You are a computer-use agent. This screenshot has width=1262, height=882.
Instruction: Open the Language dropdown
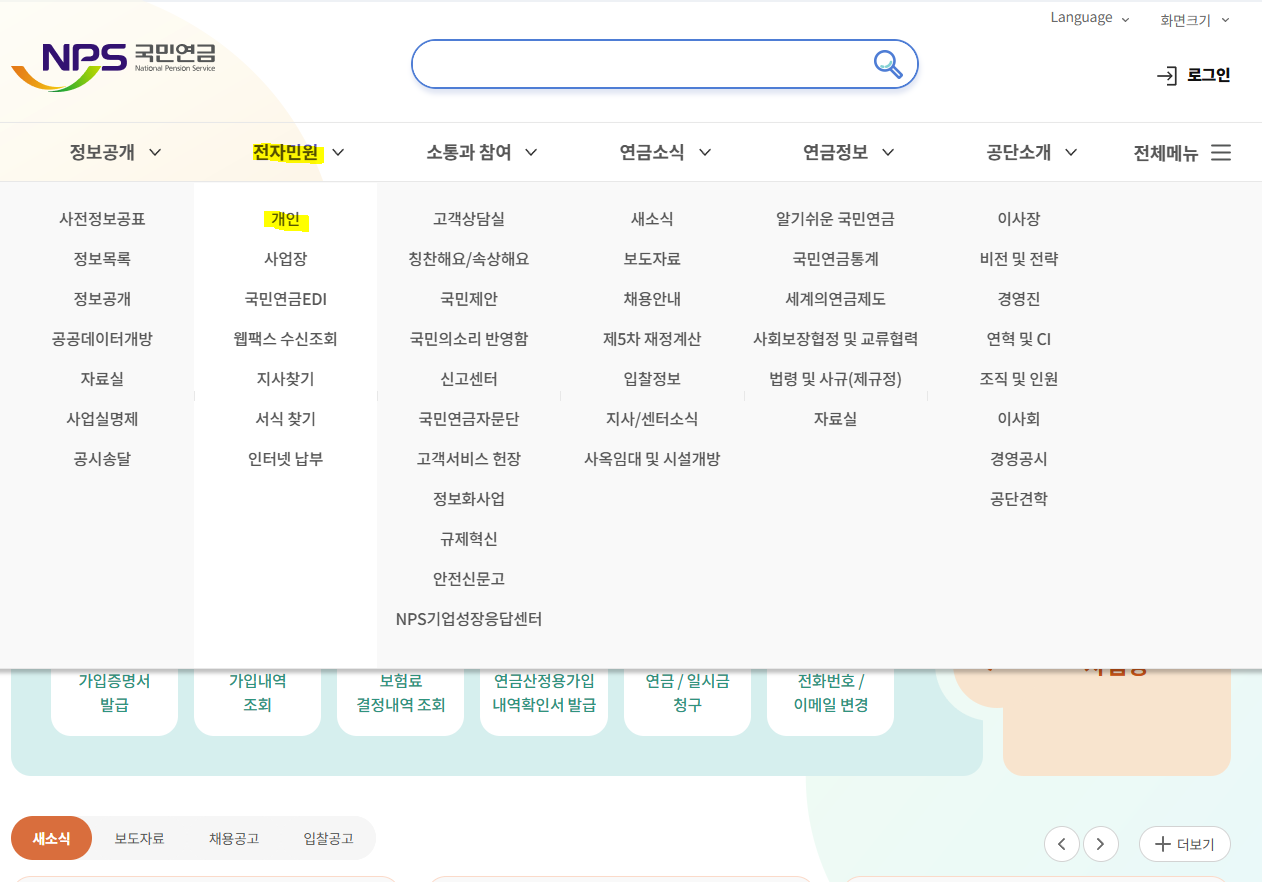point(1088,17)
